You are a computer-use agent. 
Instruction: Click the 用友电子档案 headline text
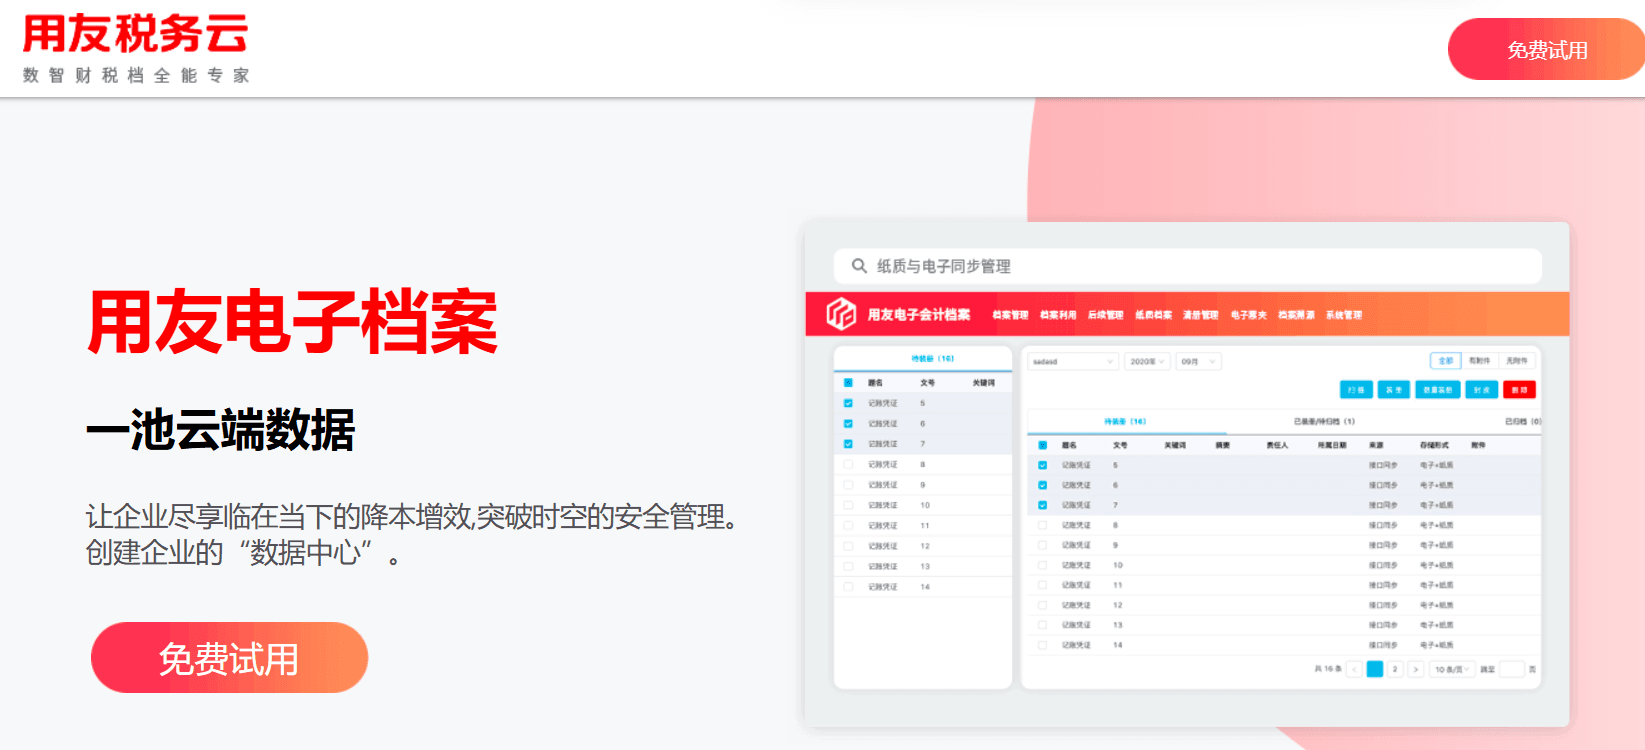pos(292,322)
